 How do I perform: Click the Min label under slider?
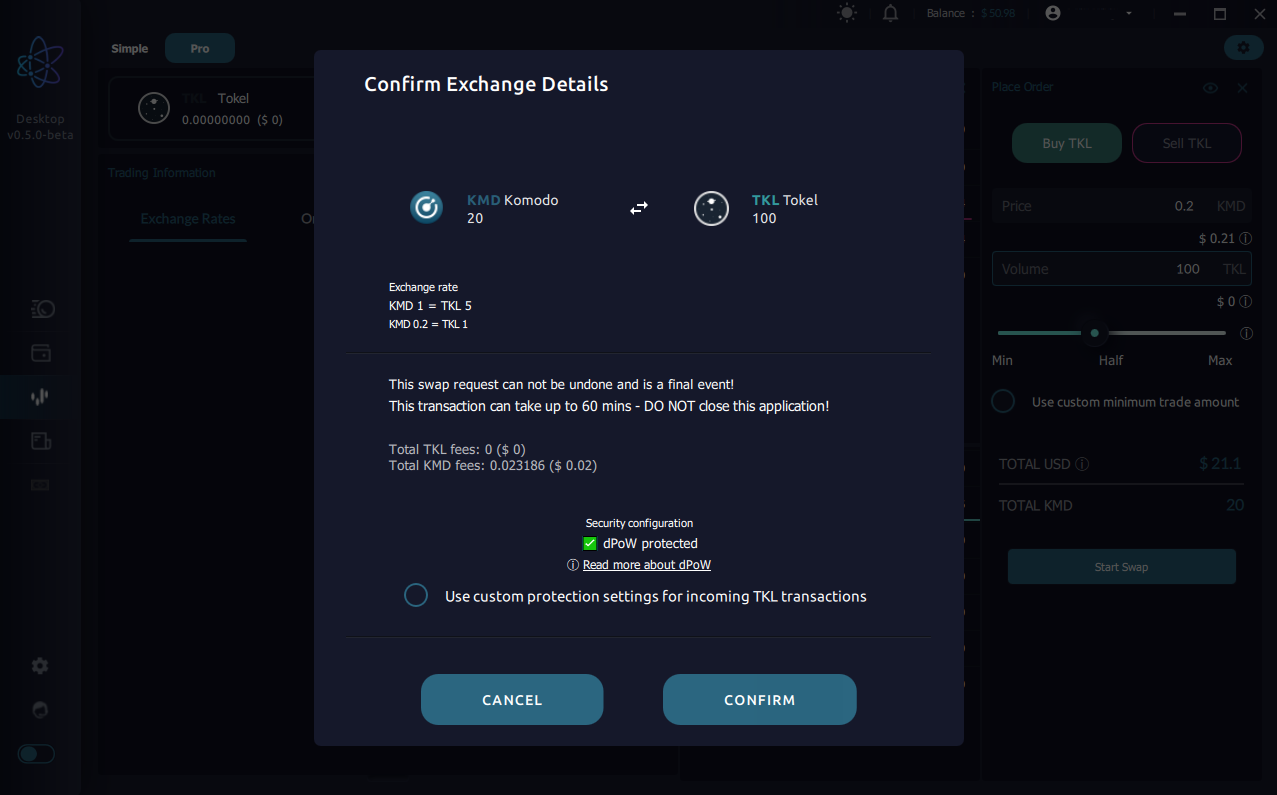(x=1002, y=360)
